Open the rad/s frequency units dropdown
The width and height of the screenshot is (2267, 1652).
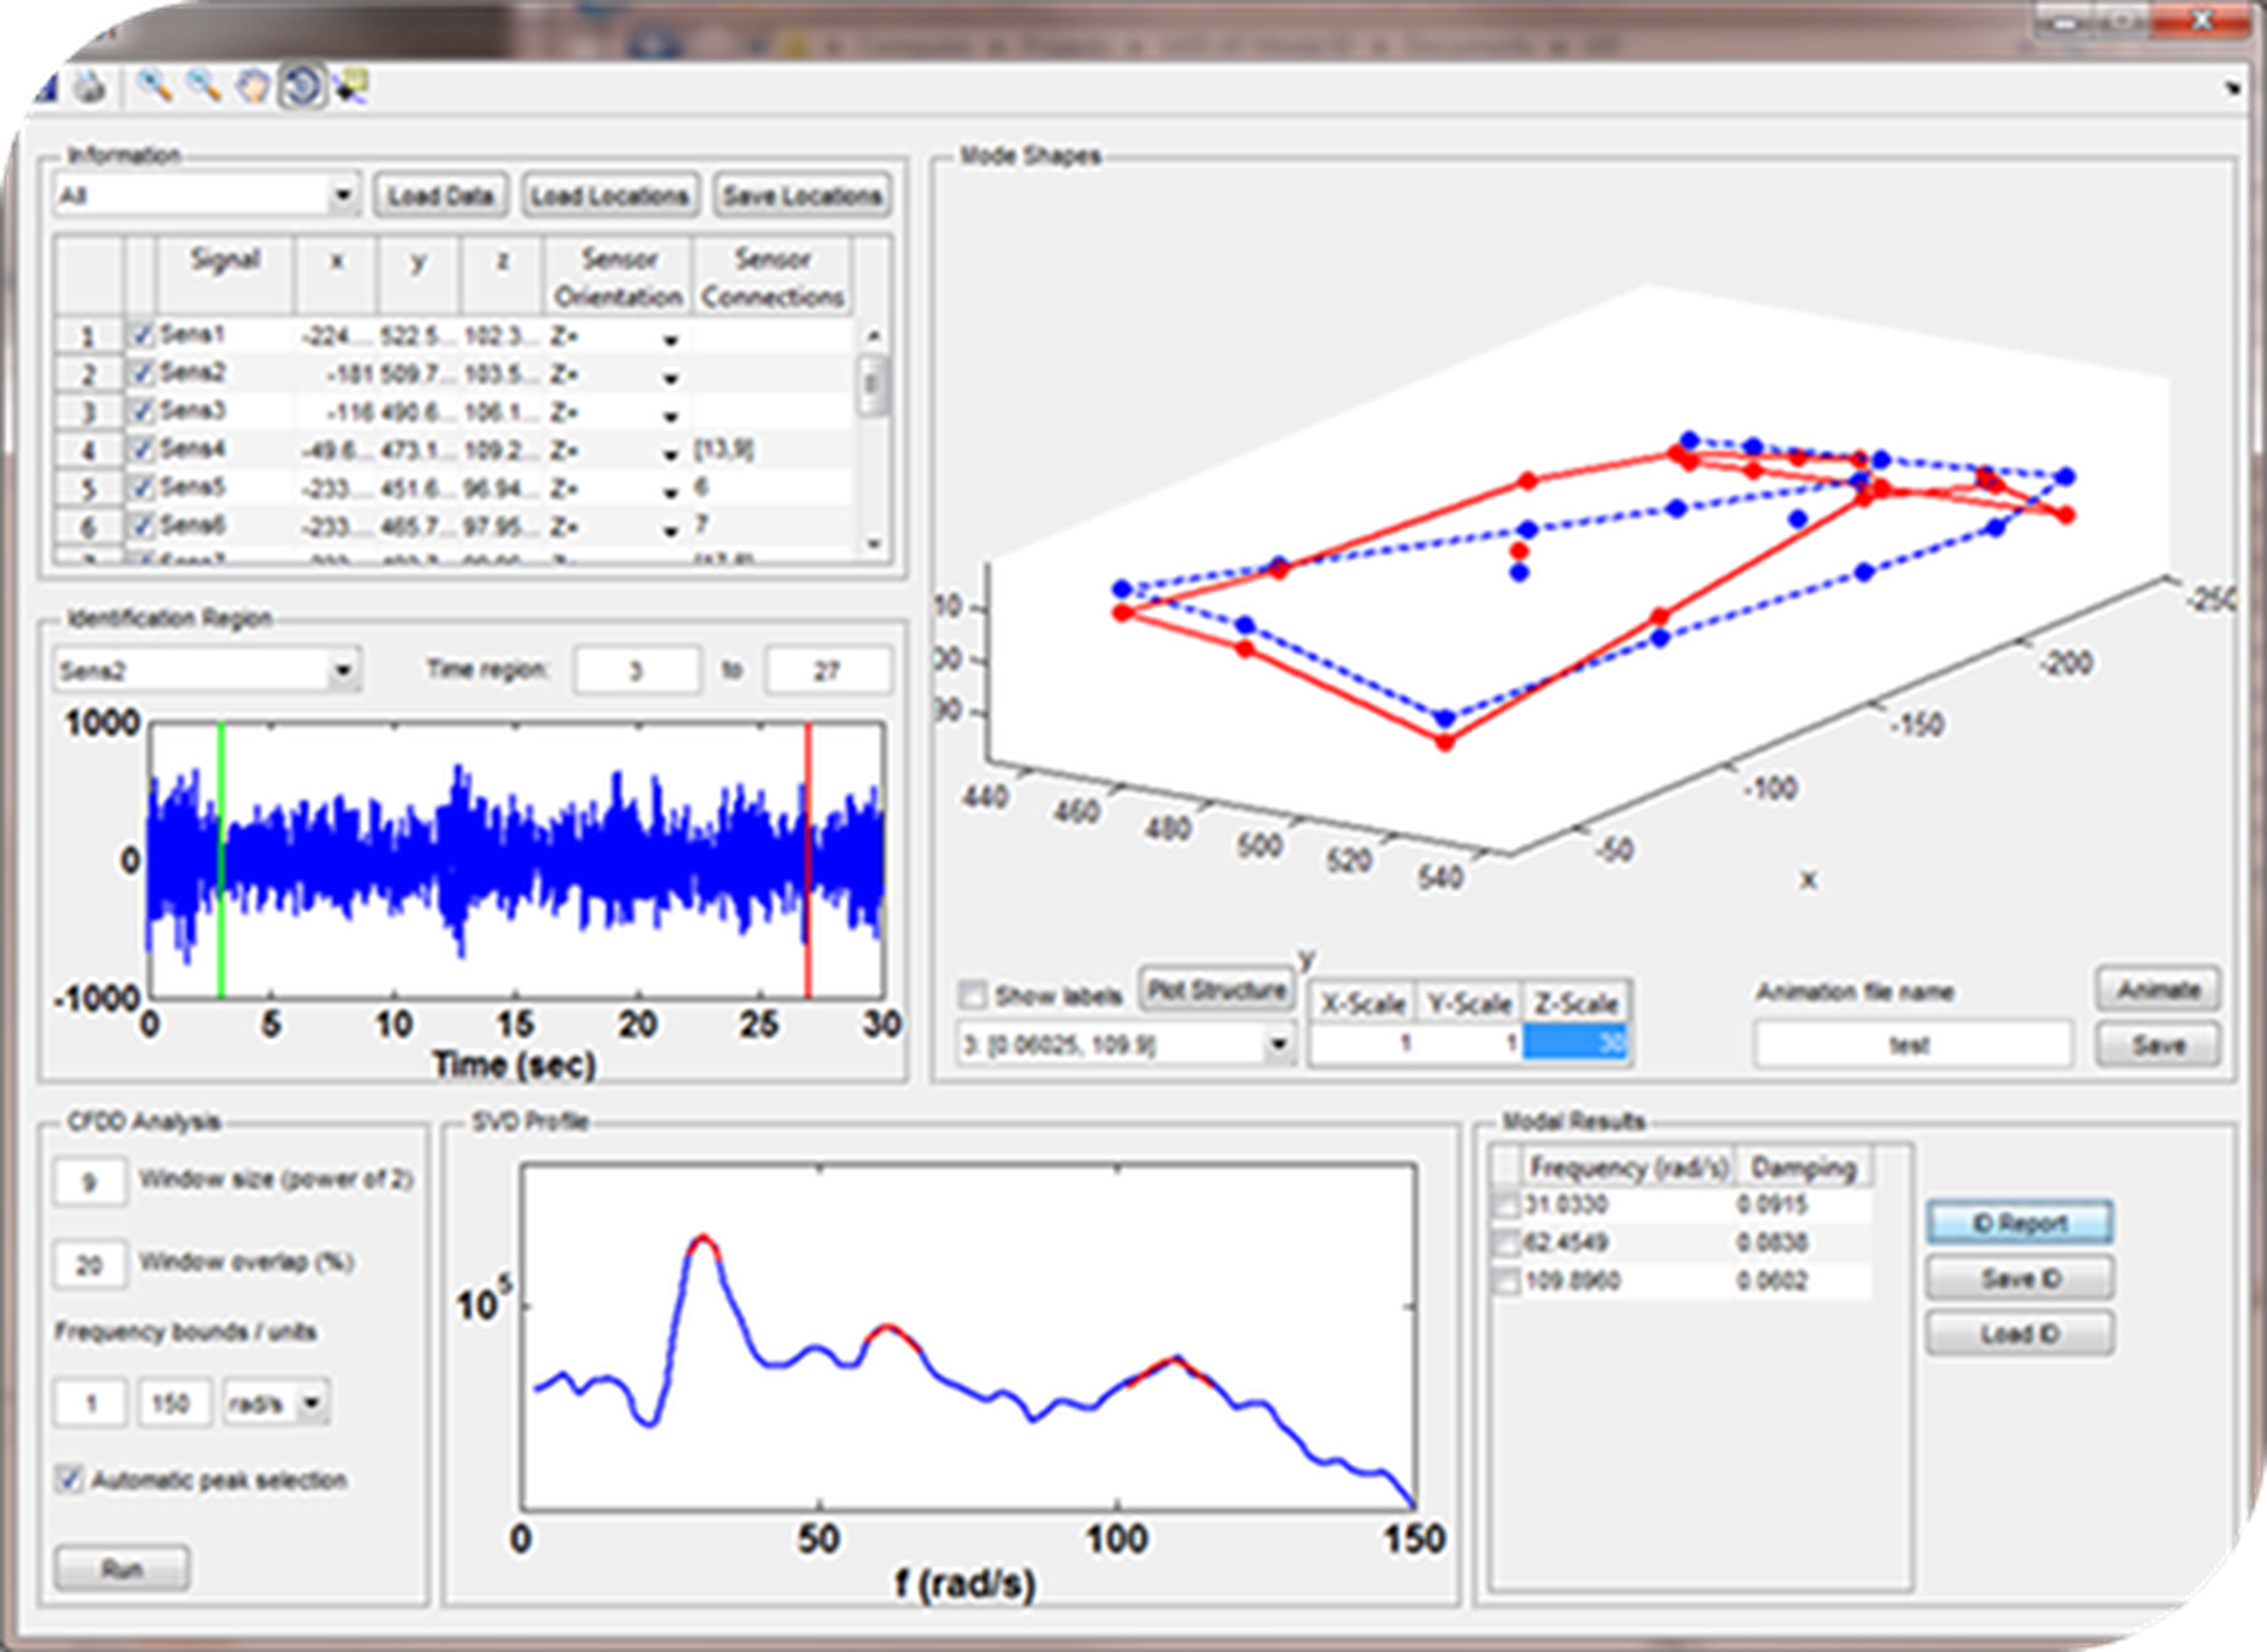312,1403
